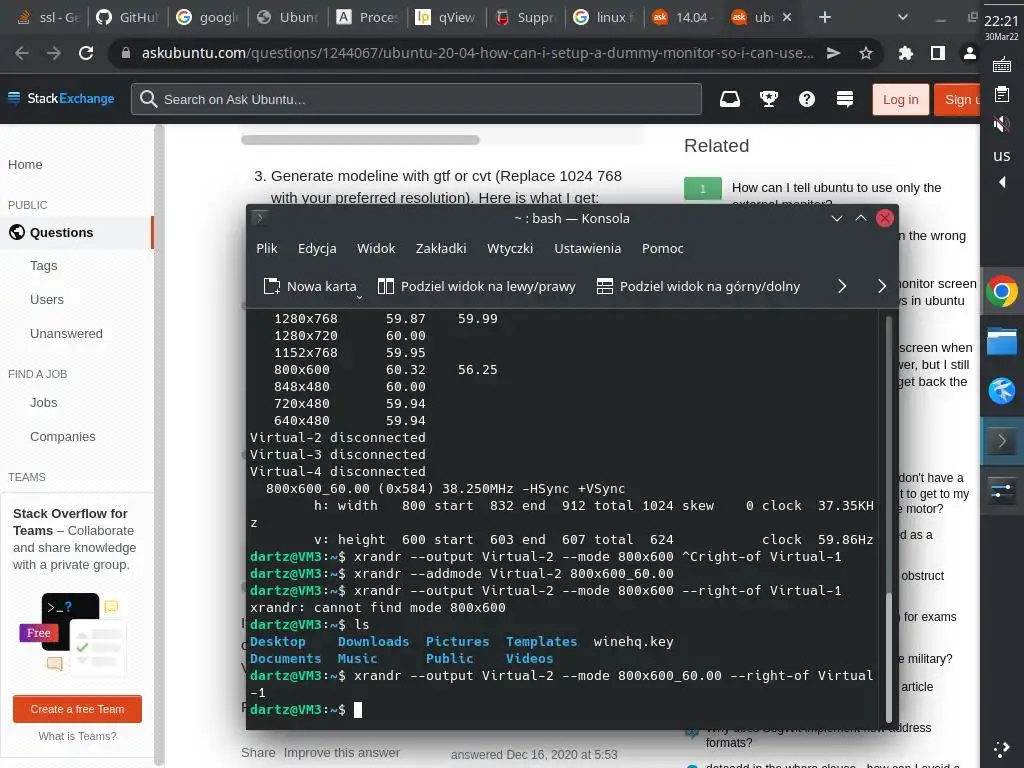The width and height of the screenshot is (1024, 768).
Task: Open achievements trophy icon
Action: coord(769,99)
